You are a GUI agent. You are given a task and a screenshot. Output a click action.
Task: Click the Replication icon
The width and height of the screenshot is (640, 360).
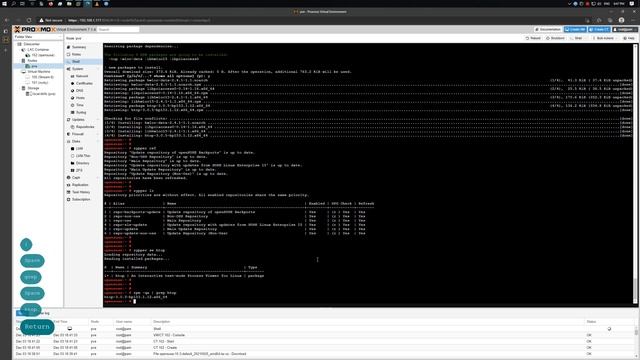[69, 185]
